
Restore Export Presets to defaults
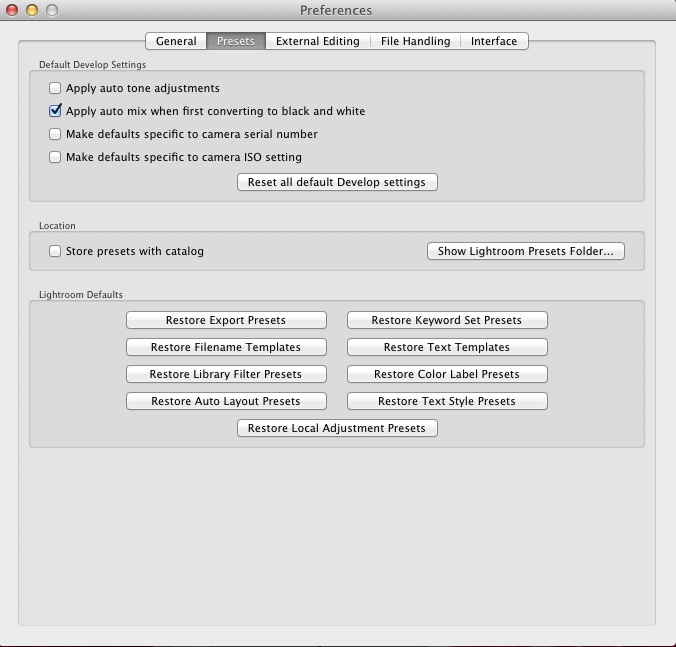tap(226, 320)
